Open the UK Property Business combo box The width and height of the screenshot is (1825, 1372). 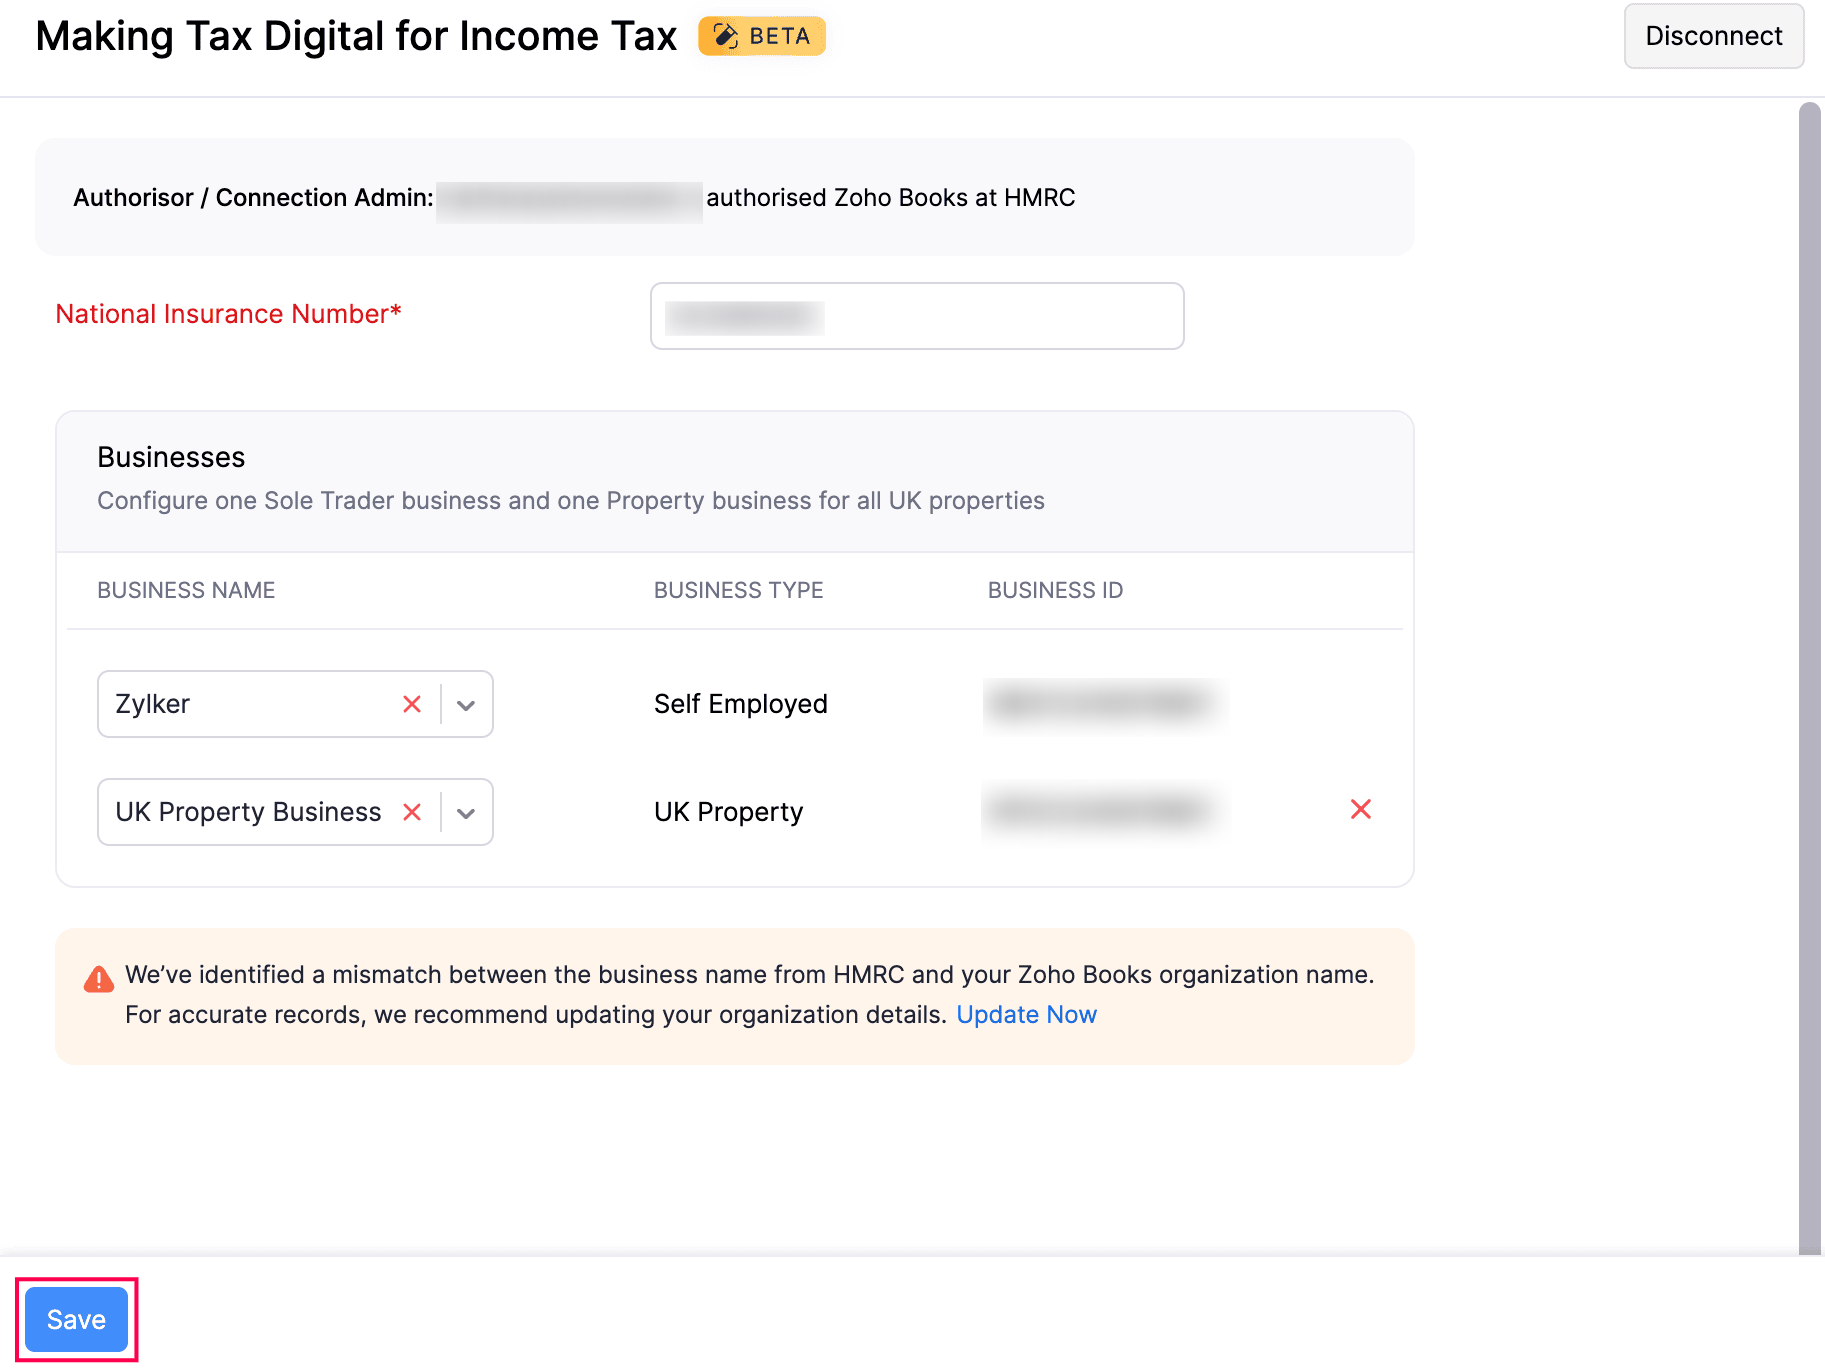point(250,812)
